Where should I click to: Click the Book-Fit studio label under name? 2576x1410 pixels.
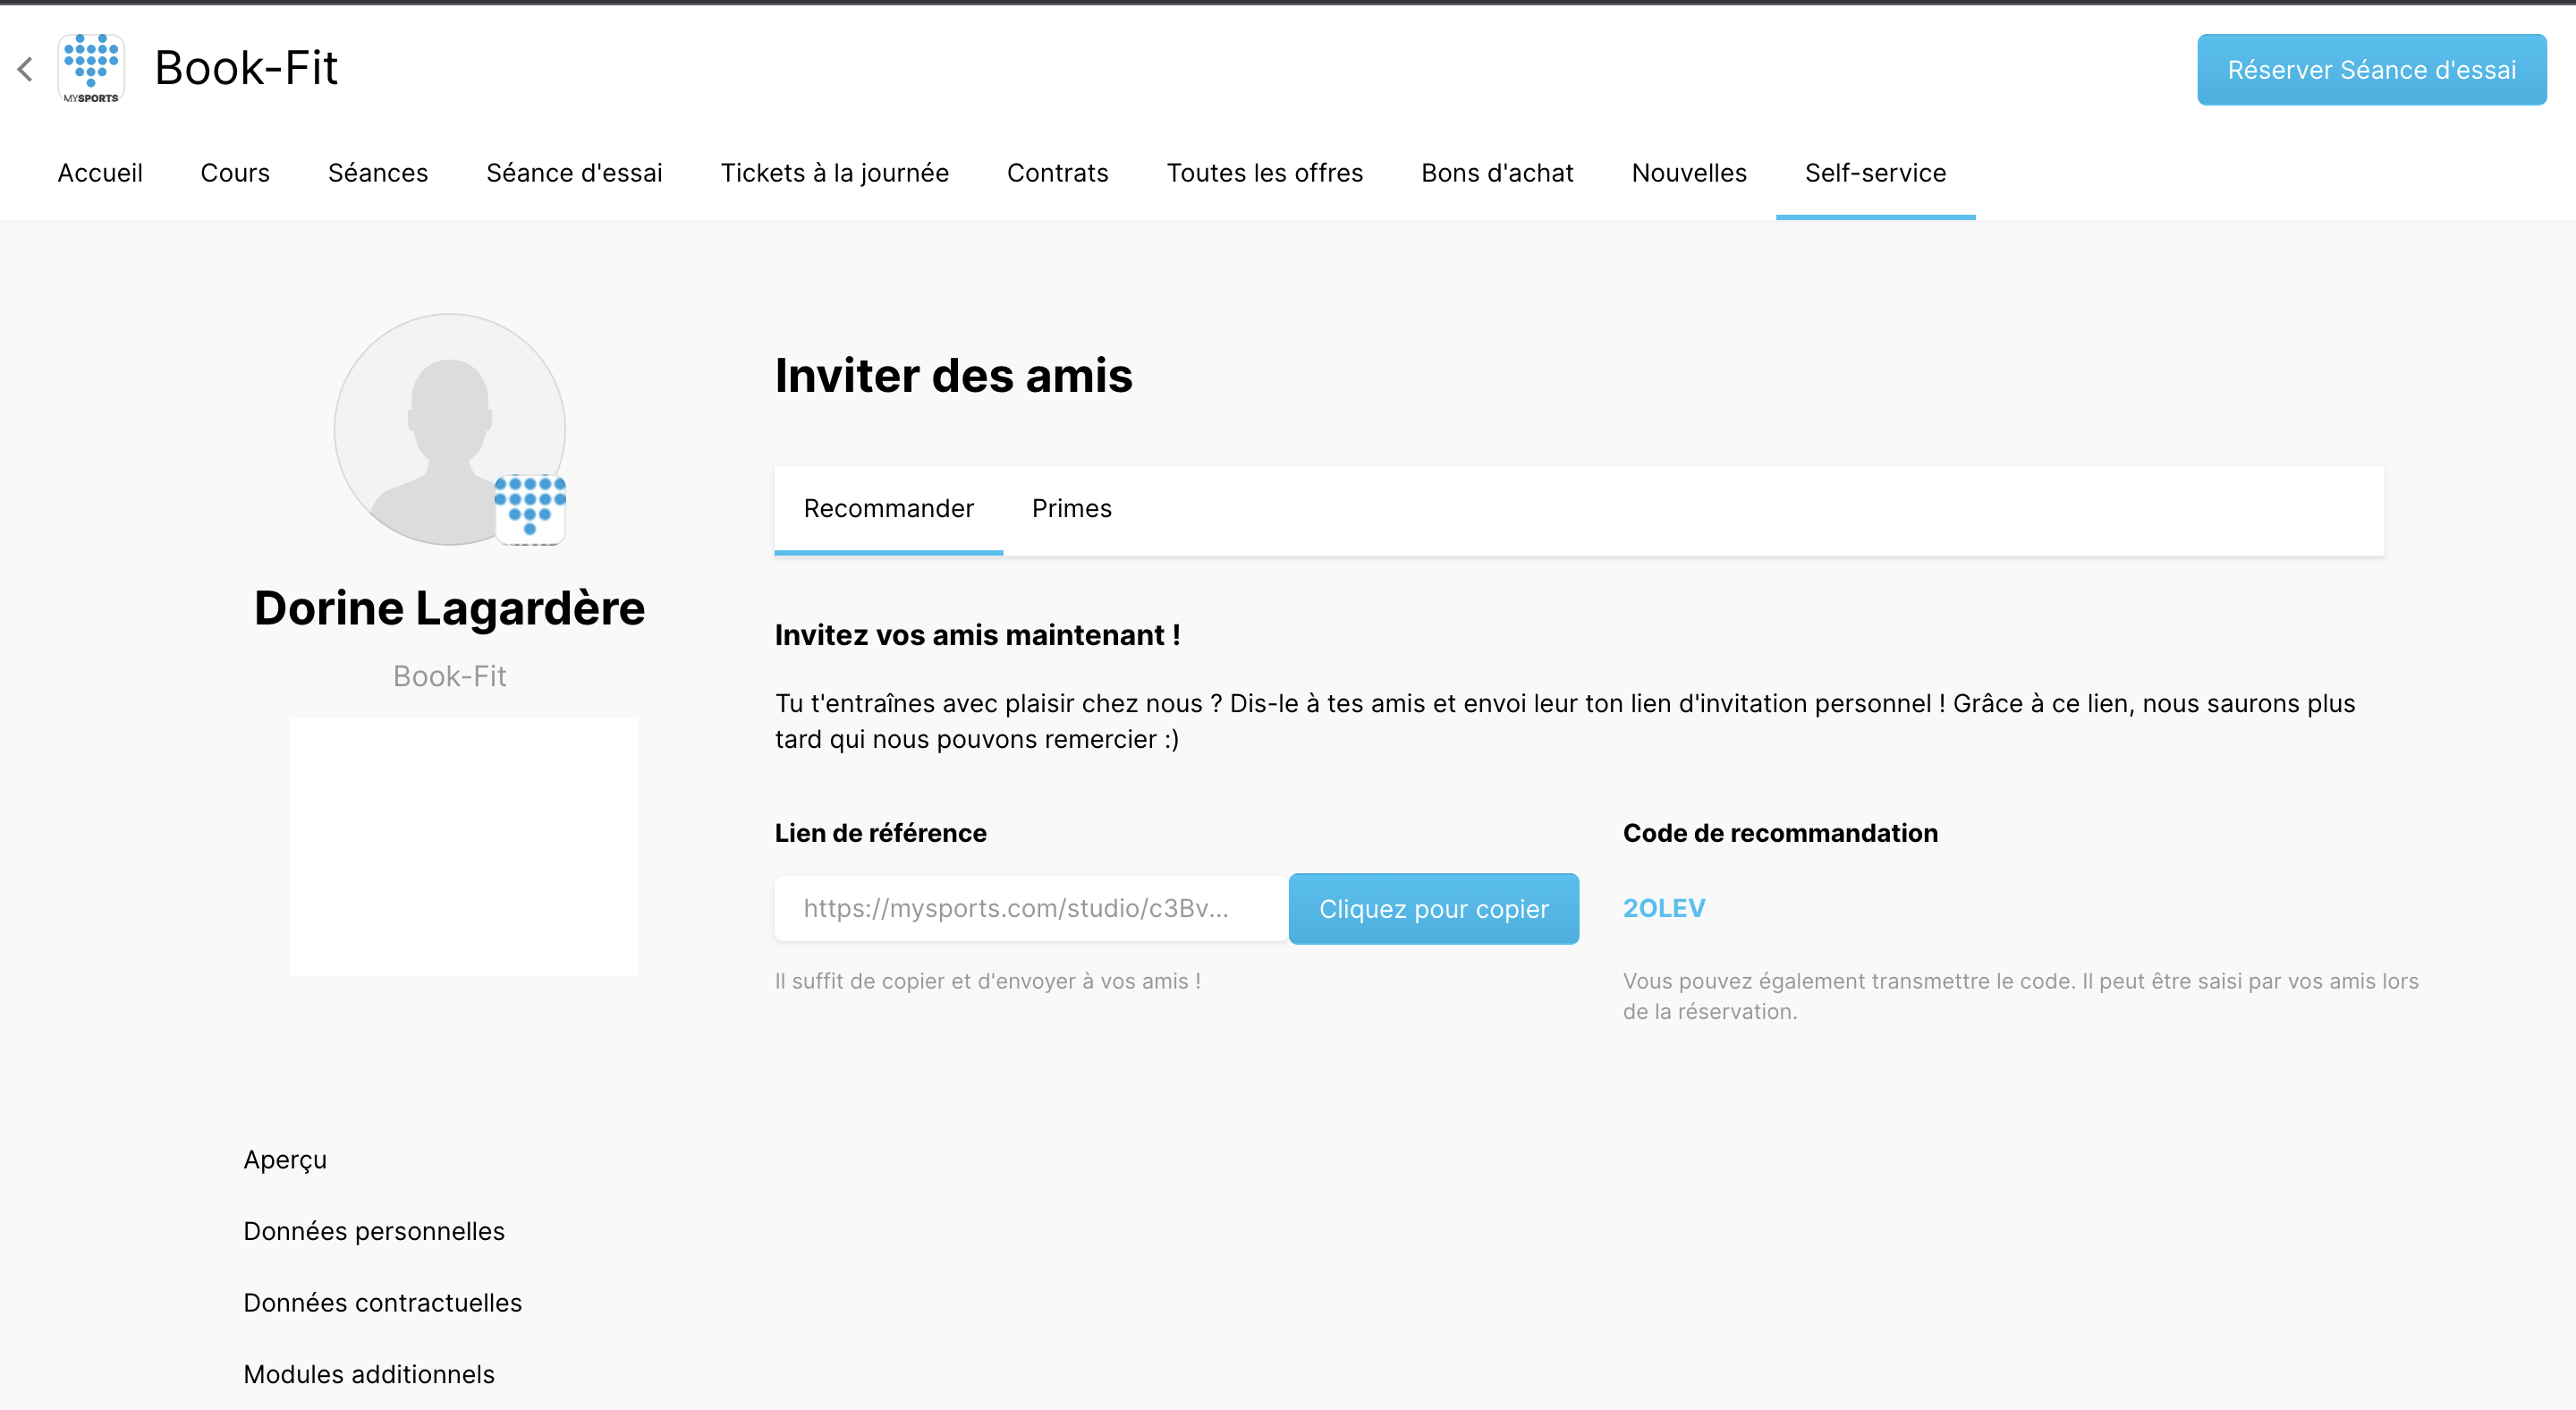[450, 677]
